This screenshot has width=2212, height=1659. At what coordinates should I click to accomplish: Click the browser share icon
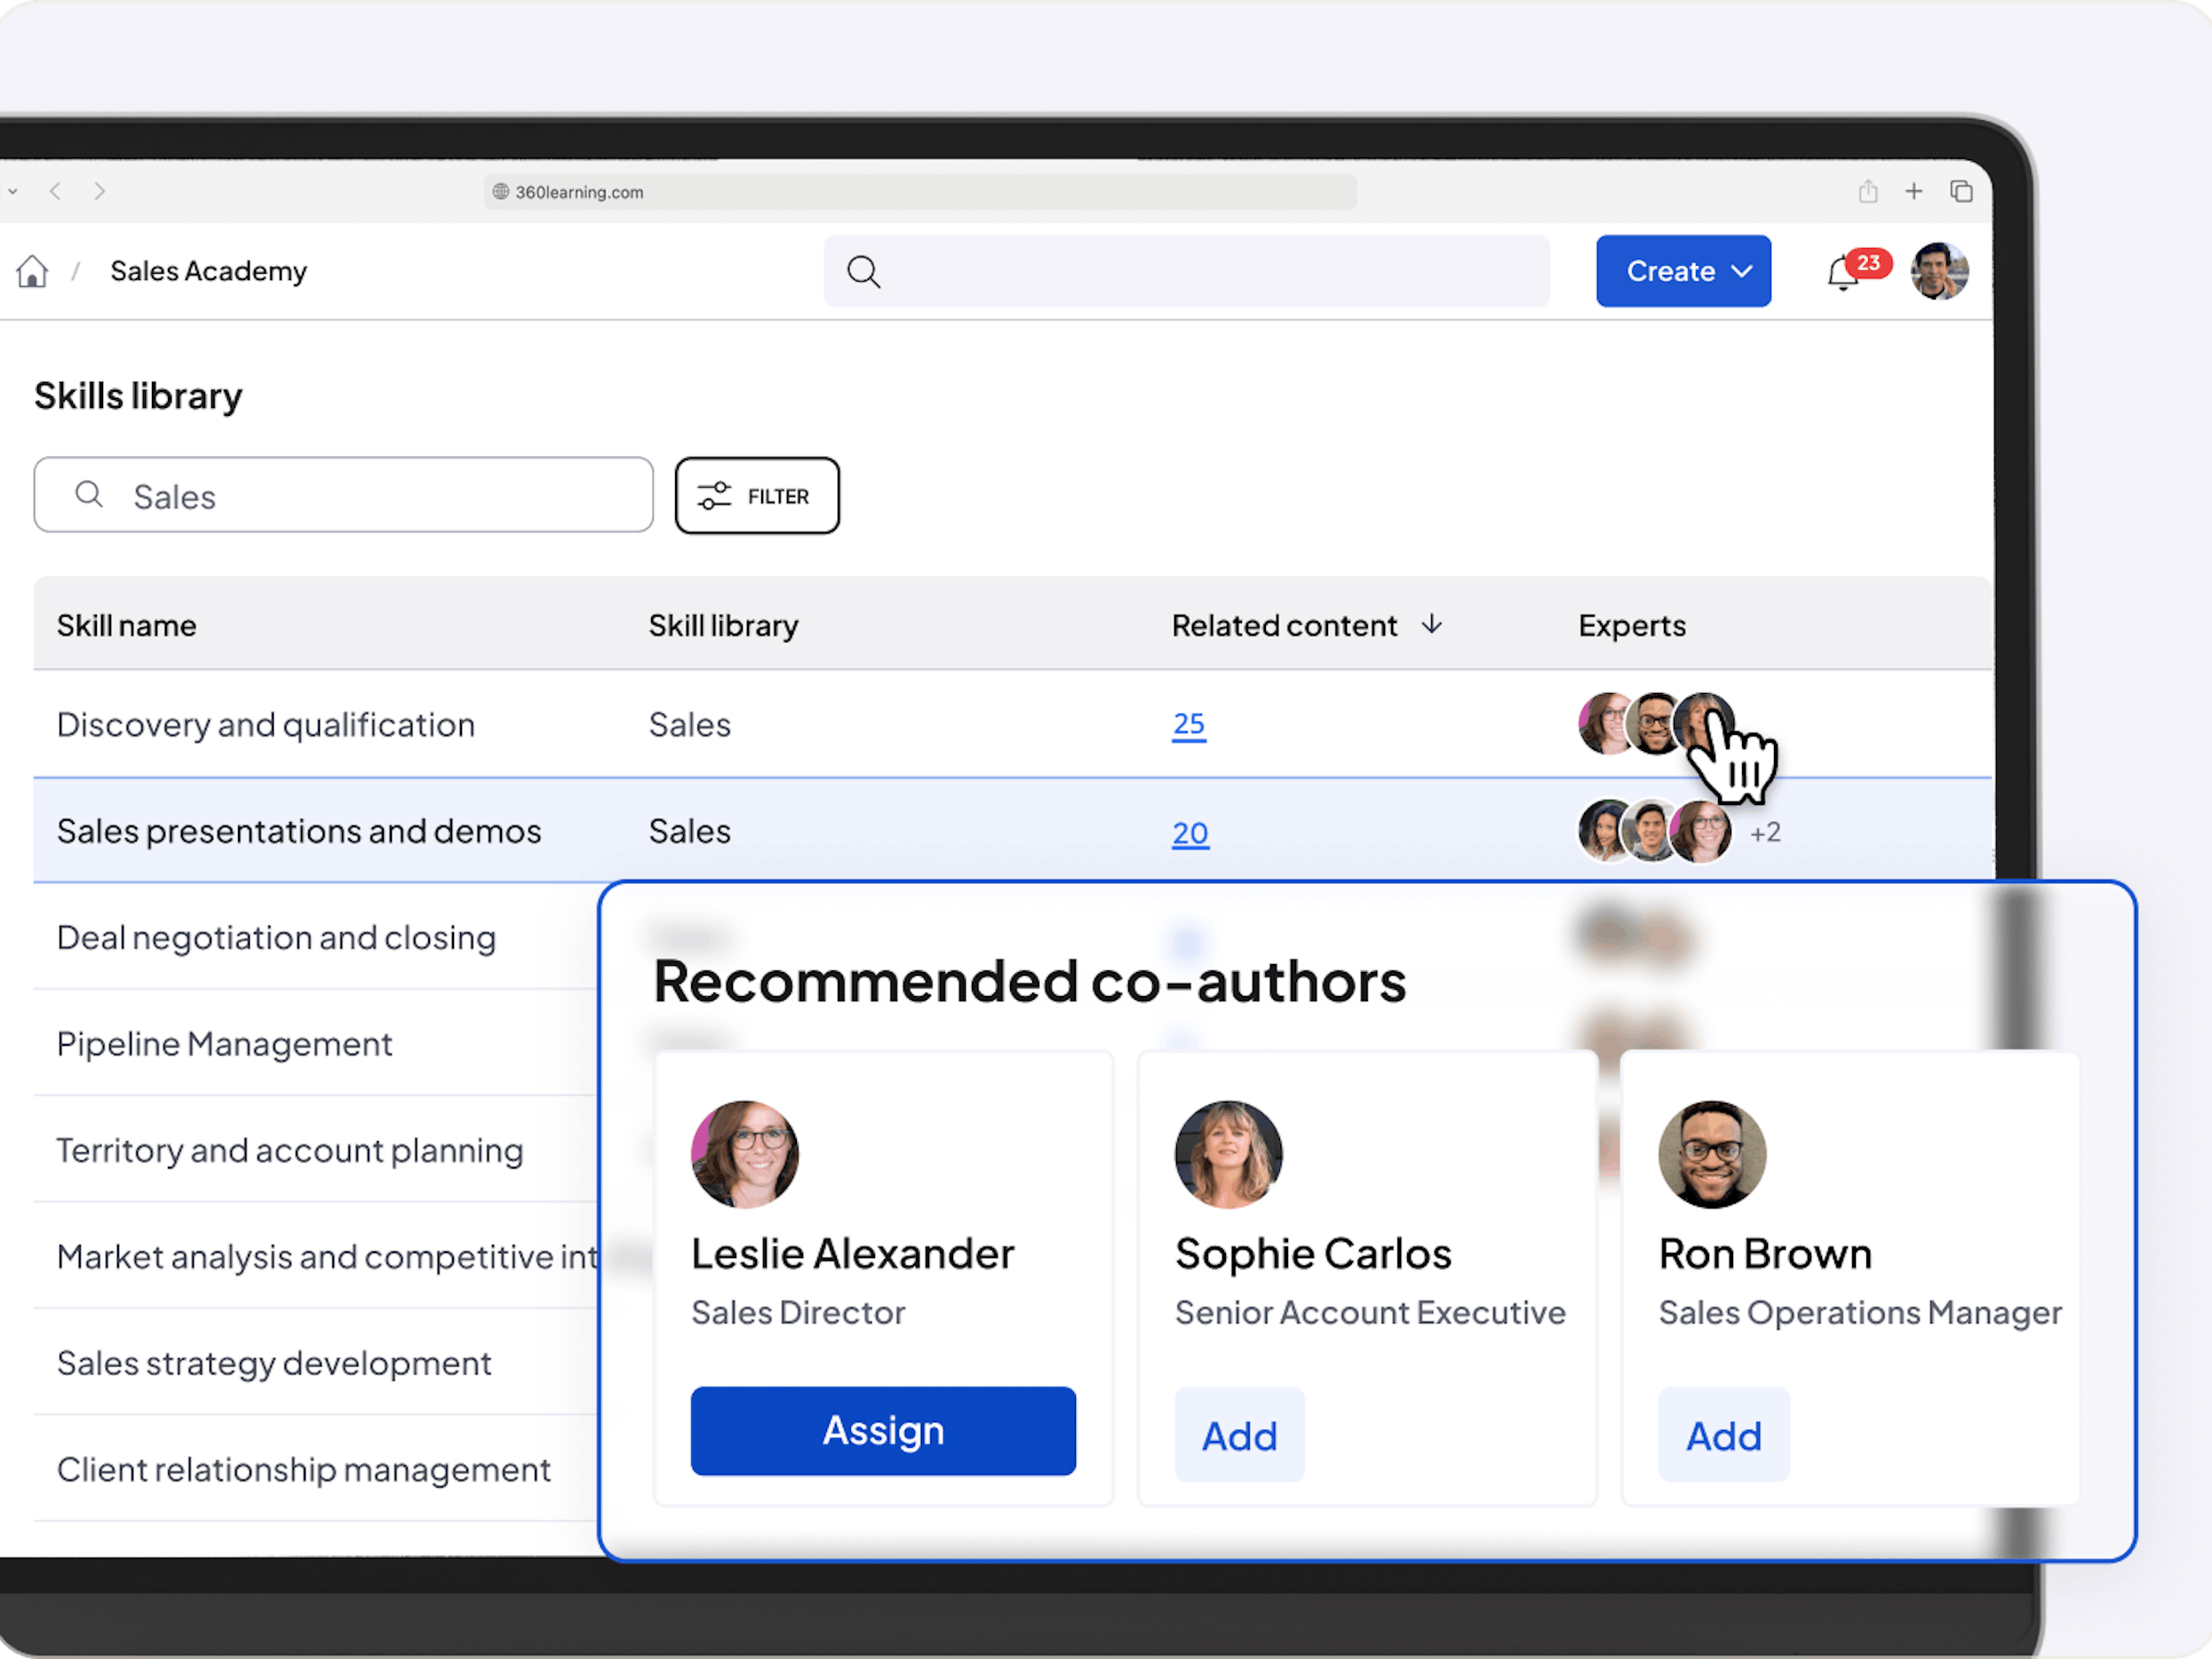pyautogui.click(x=1867, y=191)
